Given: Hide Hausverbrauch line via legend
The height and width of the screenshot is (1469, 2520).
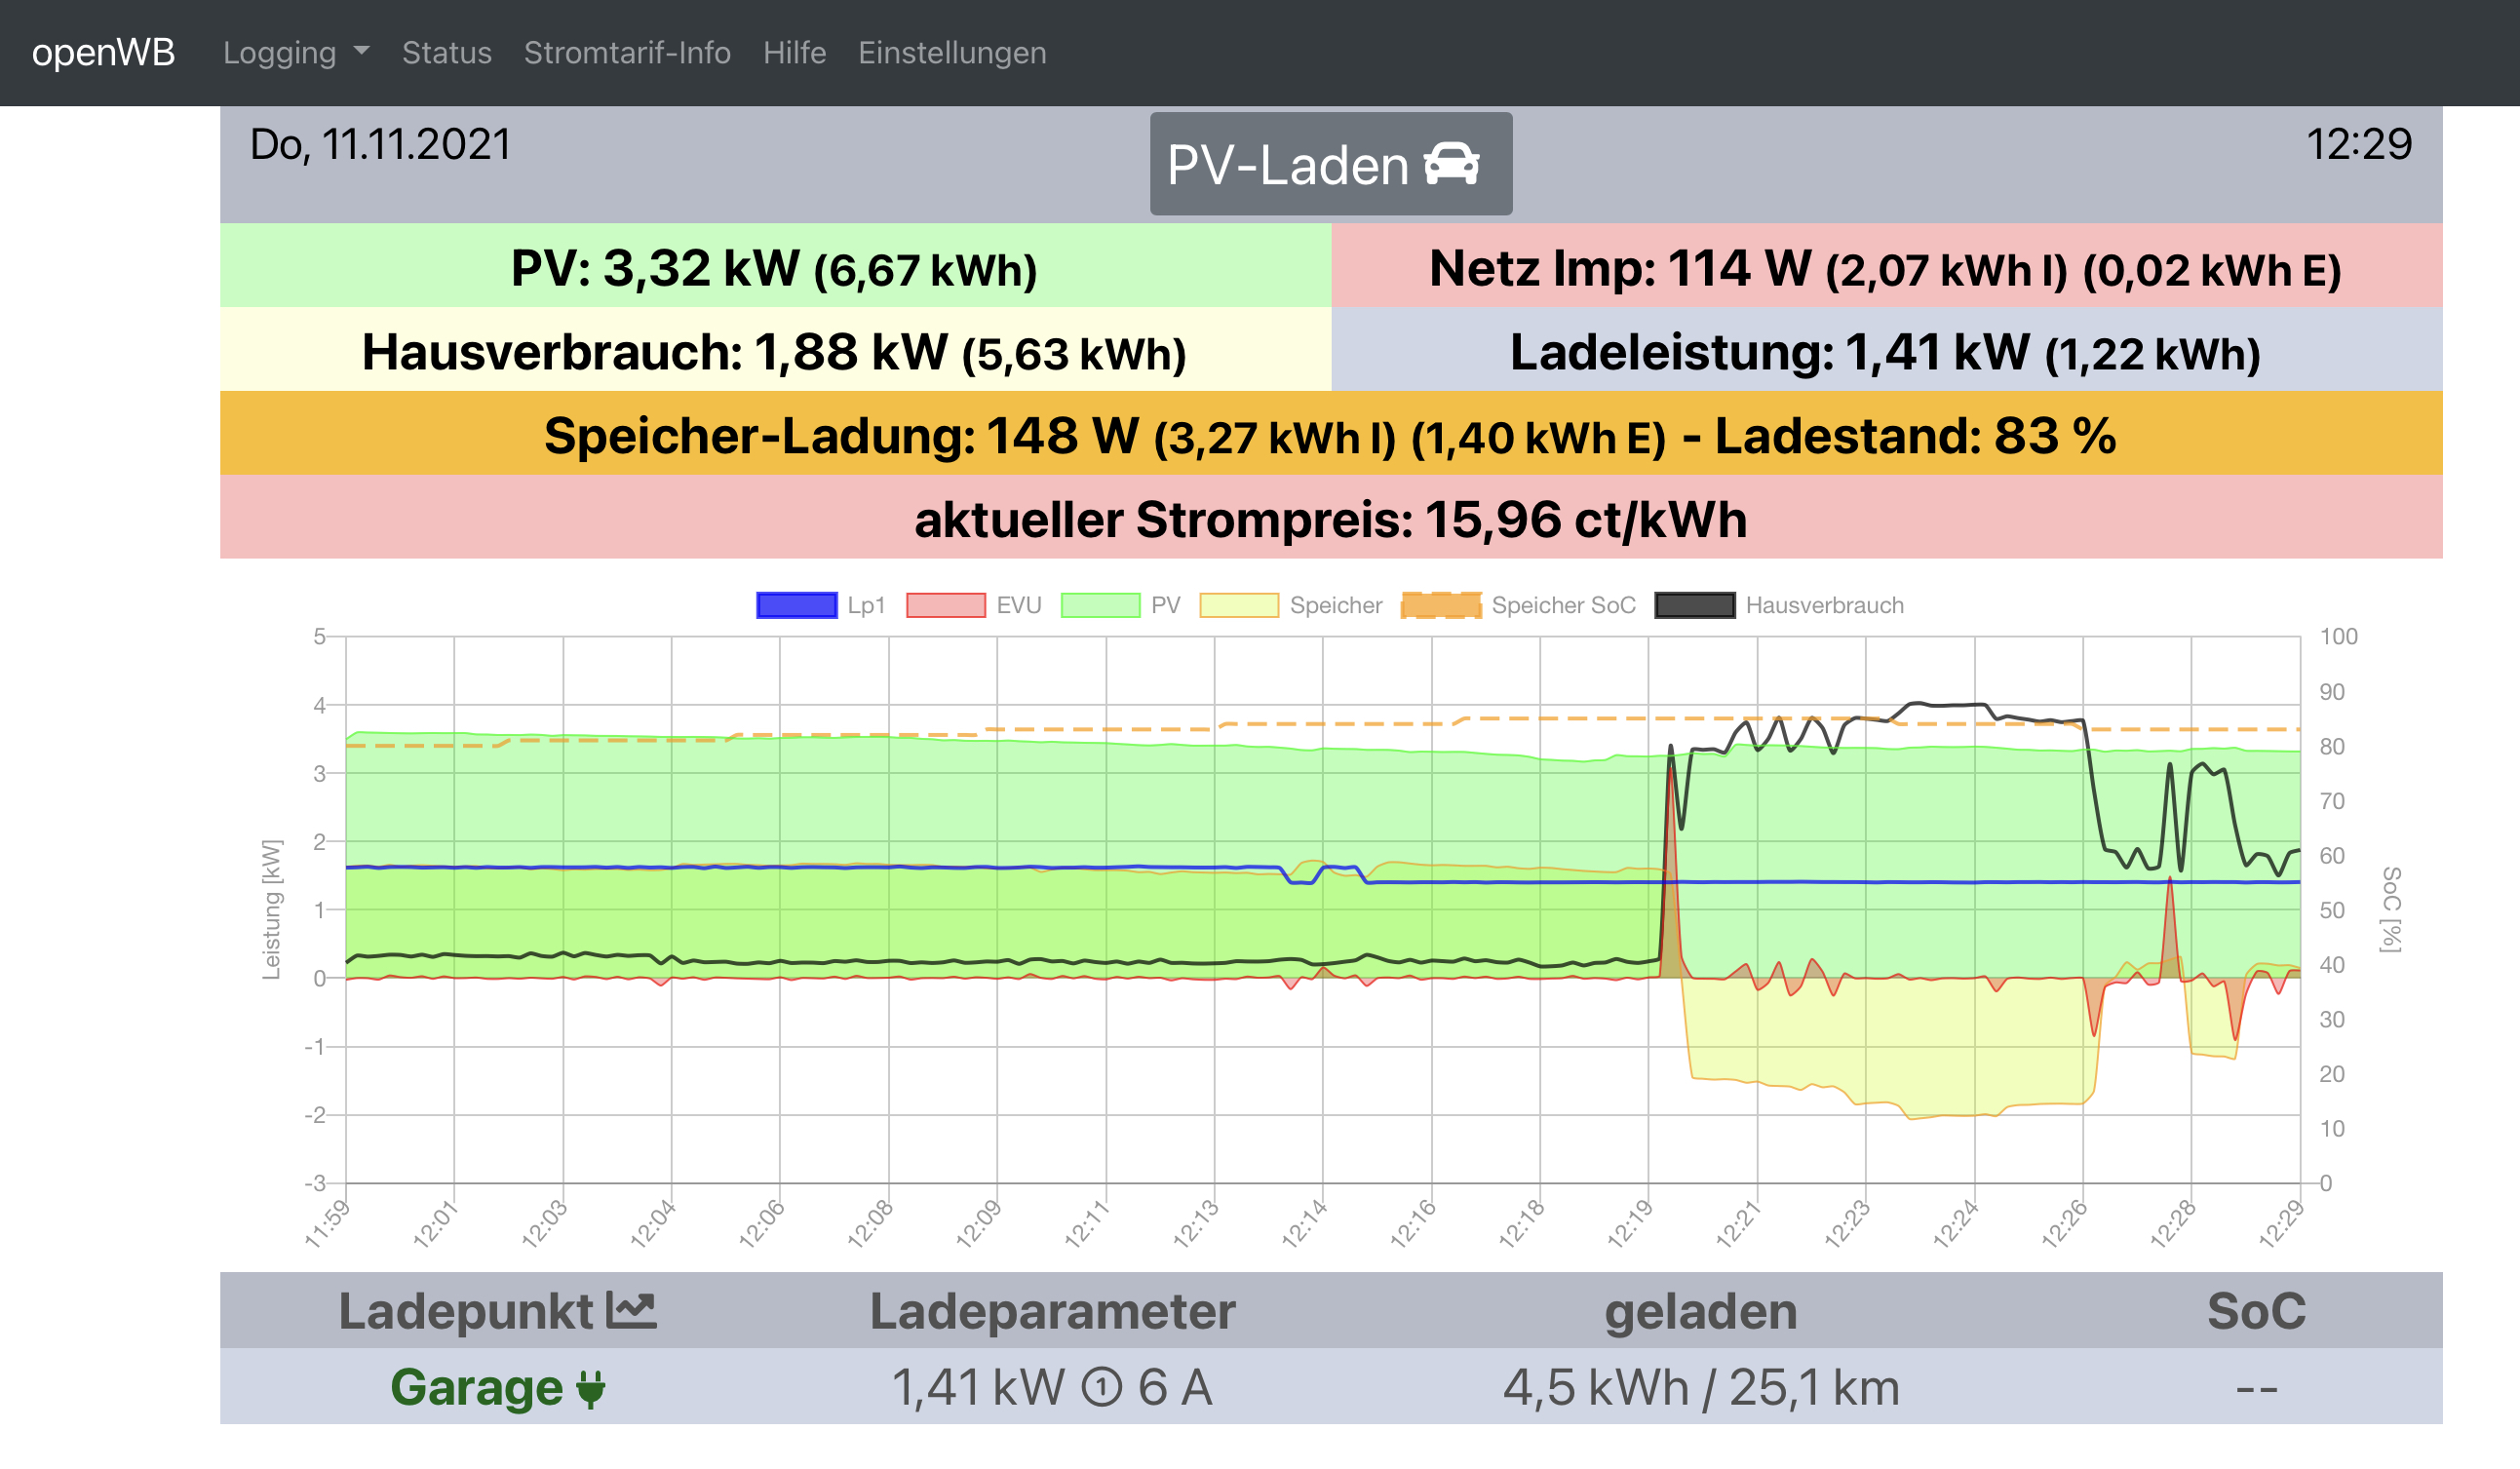Looking at the screenshot, I should pyautogui.click(x=1779, y=605).
